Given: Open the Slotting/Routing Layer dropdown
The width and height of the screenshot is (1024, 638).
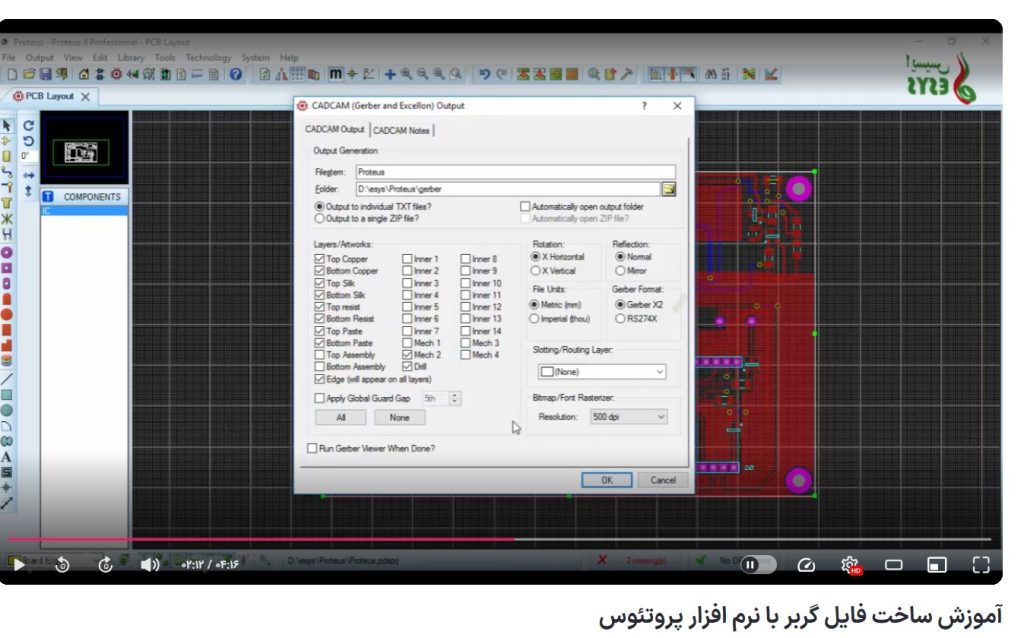Looking at the screenshot, I should pyautogui.click(x=601, y=371).
